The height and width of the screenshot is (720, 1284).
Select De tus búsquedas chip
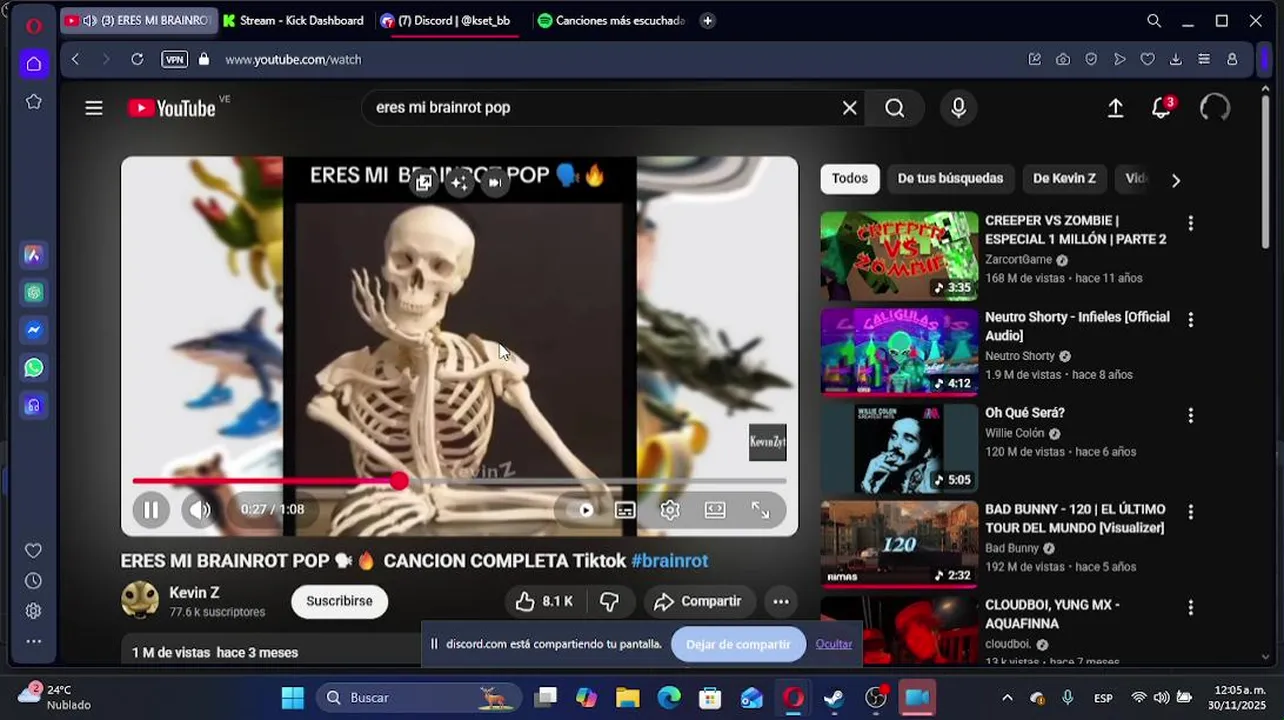tap(950, 178)
